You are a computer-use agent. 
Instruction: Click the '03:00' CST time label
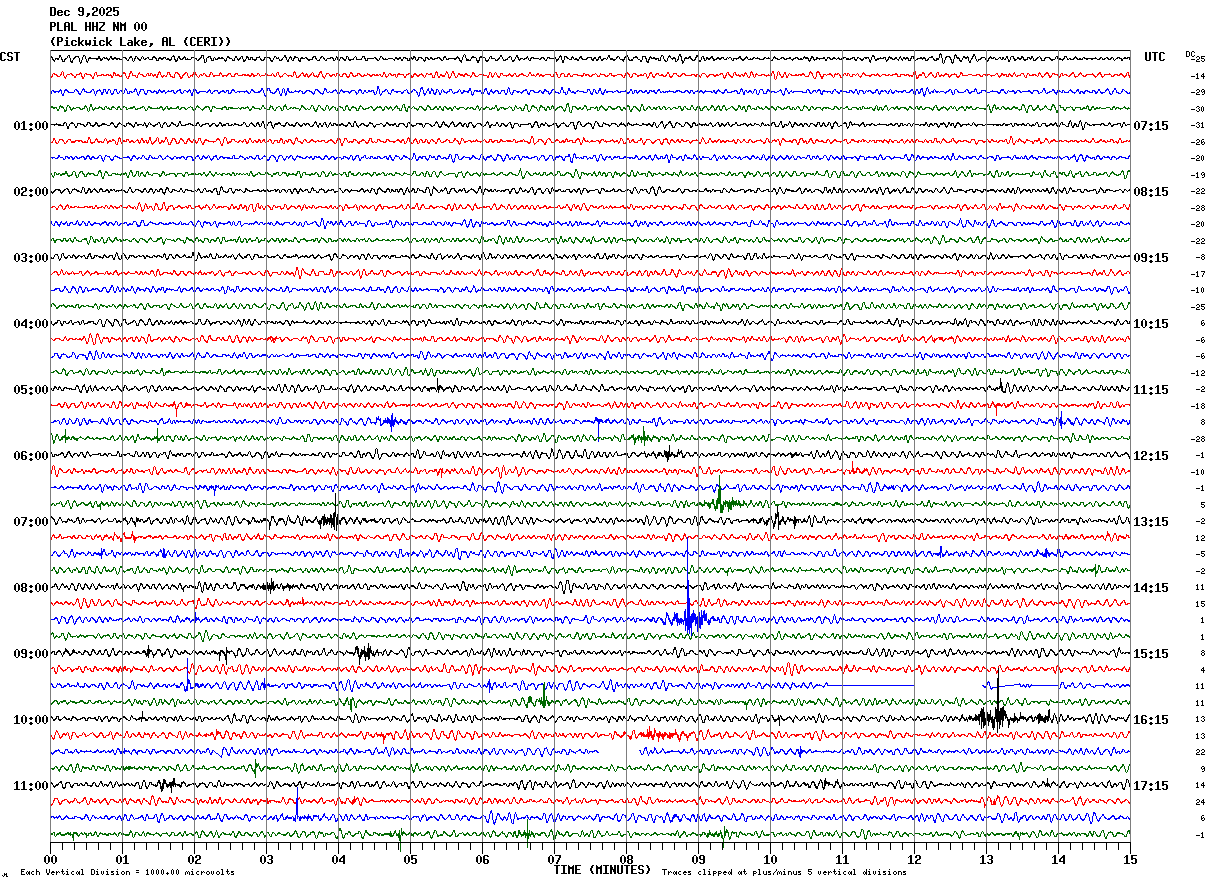point(31,258)
